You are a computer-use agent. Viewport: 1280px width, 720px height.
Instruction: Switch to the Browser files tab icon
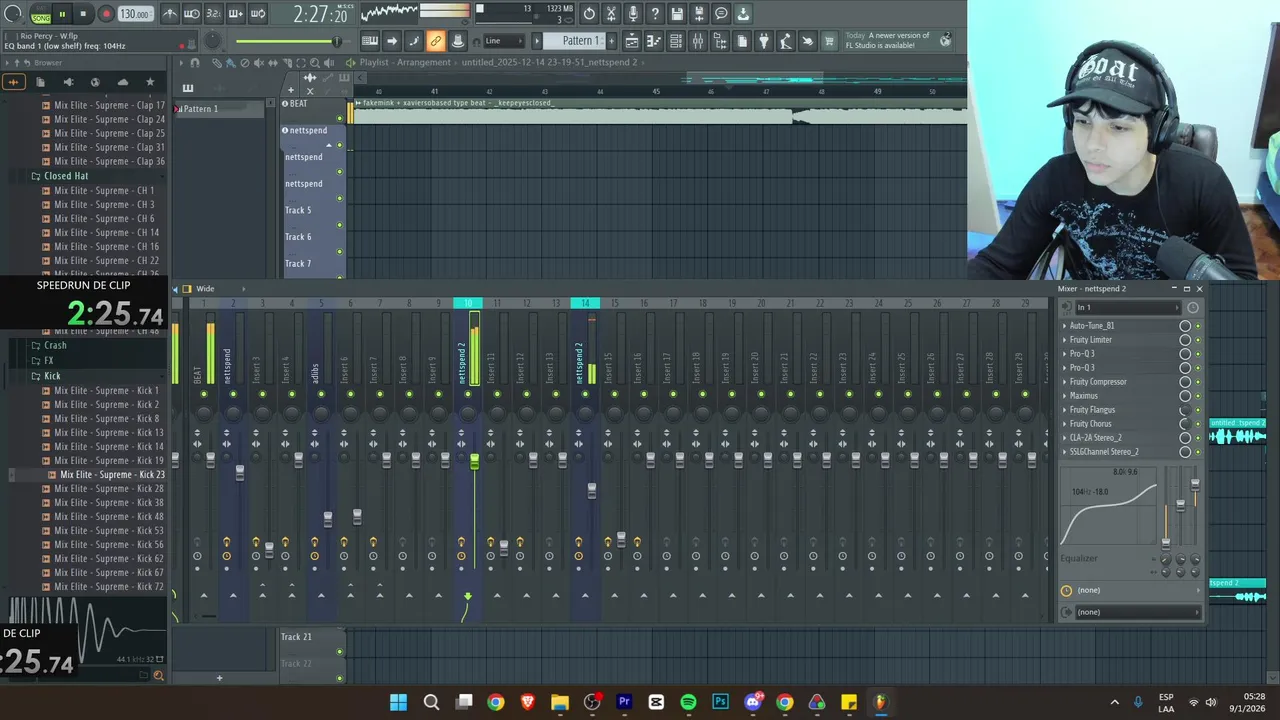[x=41, y=82]
